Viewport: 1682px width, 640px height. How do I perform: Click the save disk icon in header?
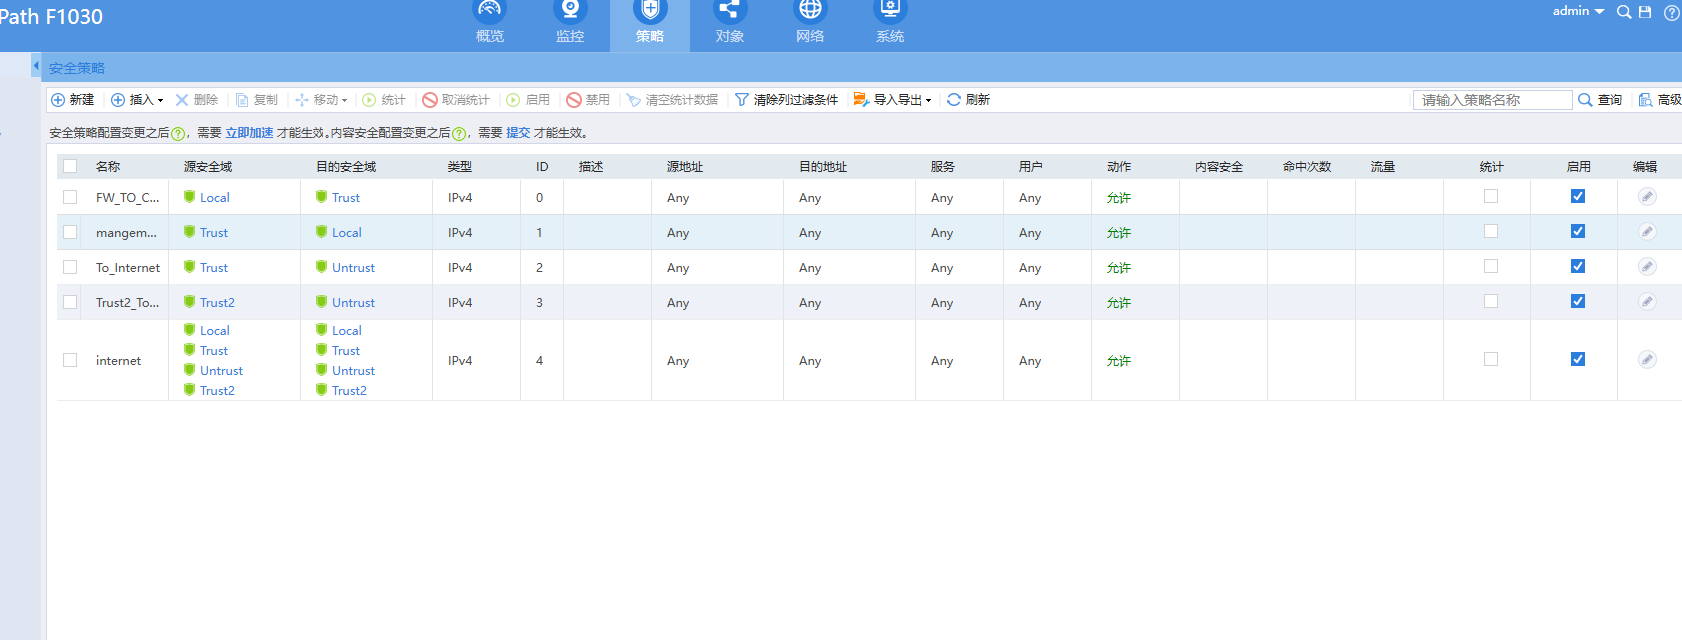point(1645,12)
